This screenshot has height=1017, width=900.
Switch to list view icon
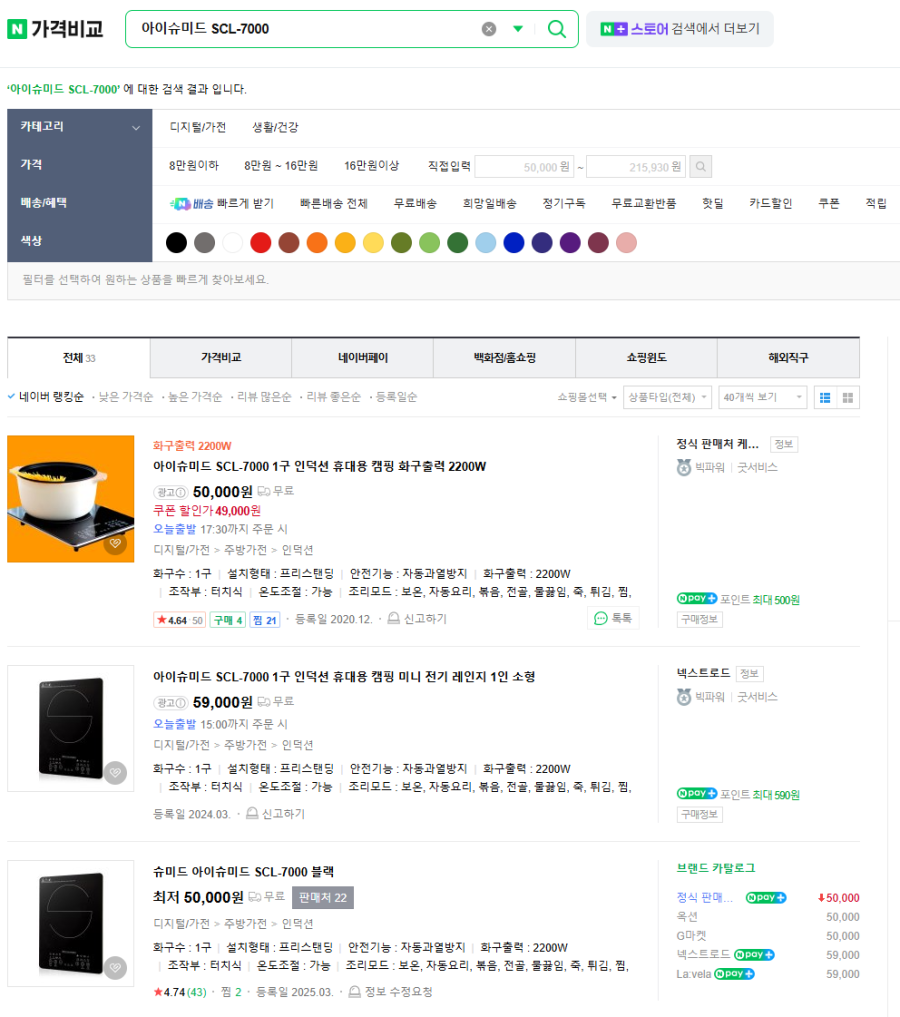coord(825,398)
